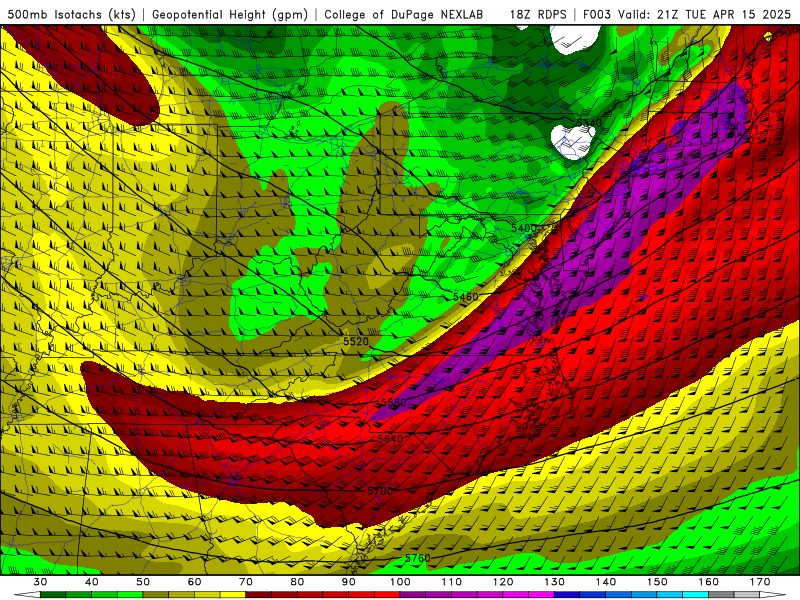Click the '90' value on the color scale

(x=349, y=582)
